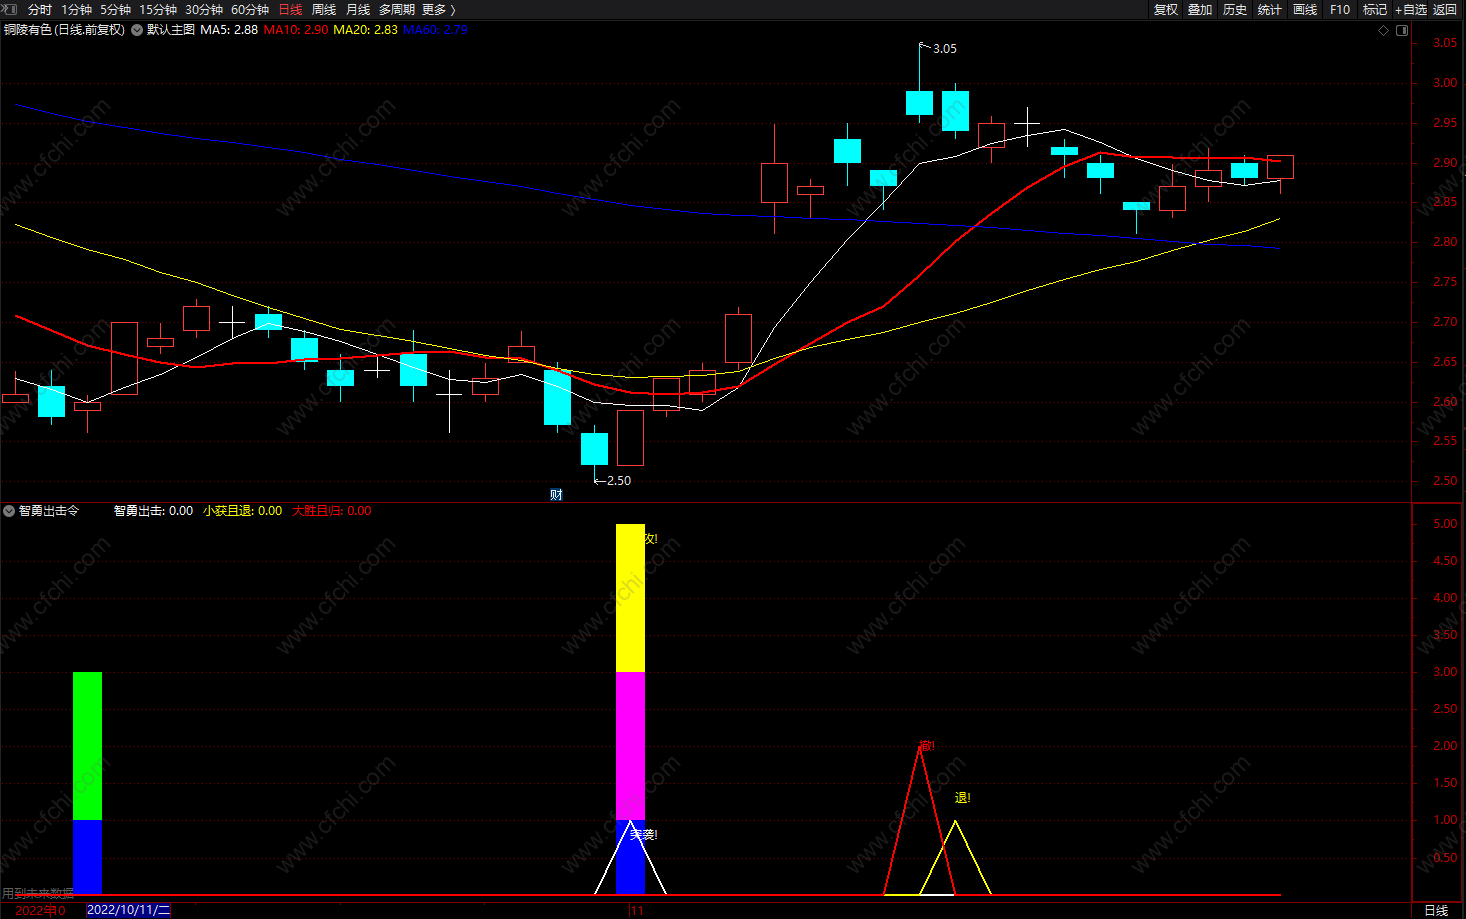Viewport: 1466px width, 919px height.
Task: Select the 60分钟 period tab
Action: [250, 9]
